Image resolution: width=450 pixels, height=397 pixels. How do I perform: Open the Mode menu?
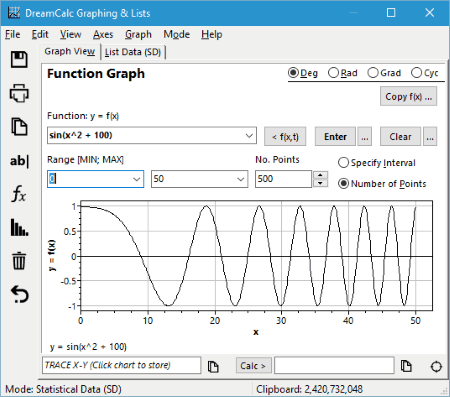point(176,34)
